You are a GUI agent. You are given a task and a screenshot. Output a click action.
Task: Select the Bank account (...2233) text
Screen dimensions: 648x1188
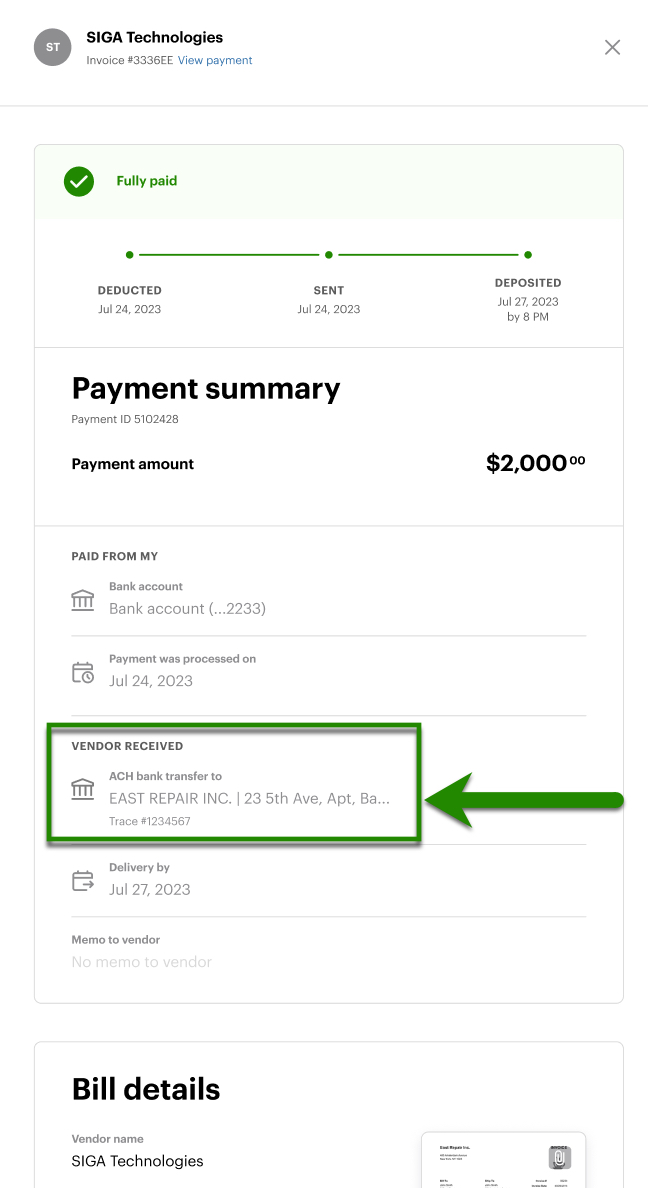187,608
